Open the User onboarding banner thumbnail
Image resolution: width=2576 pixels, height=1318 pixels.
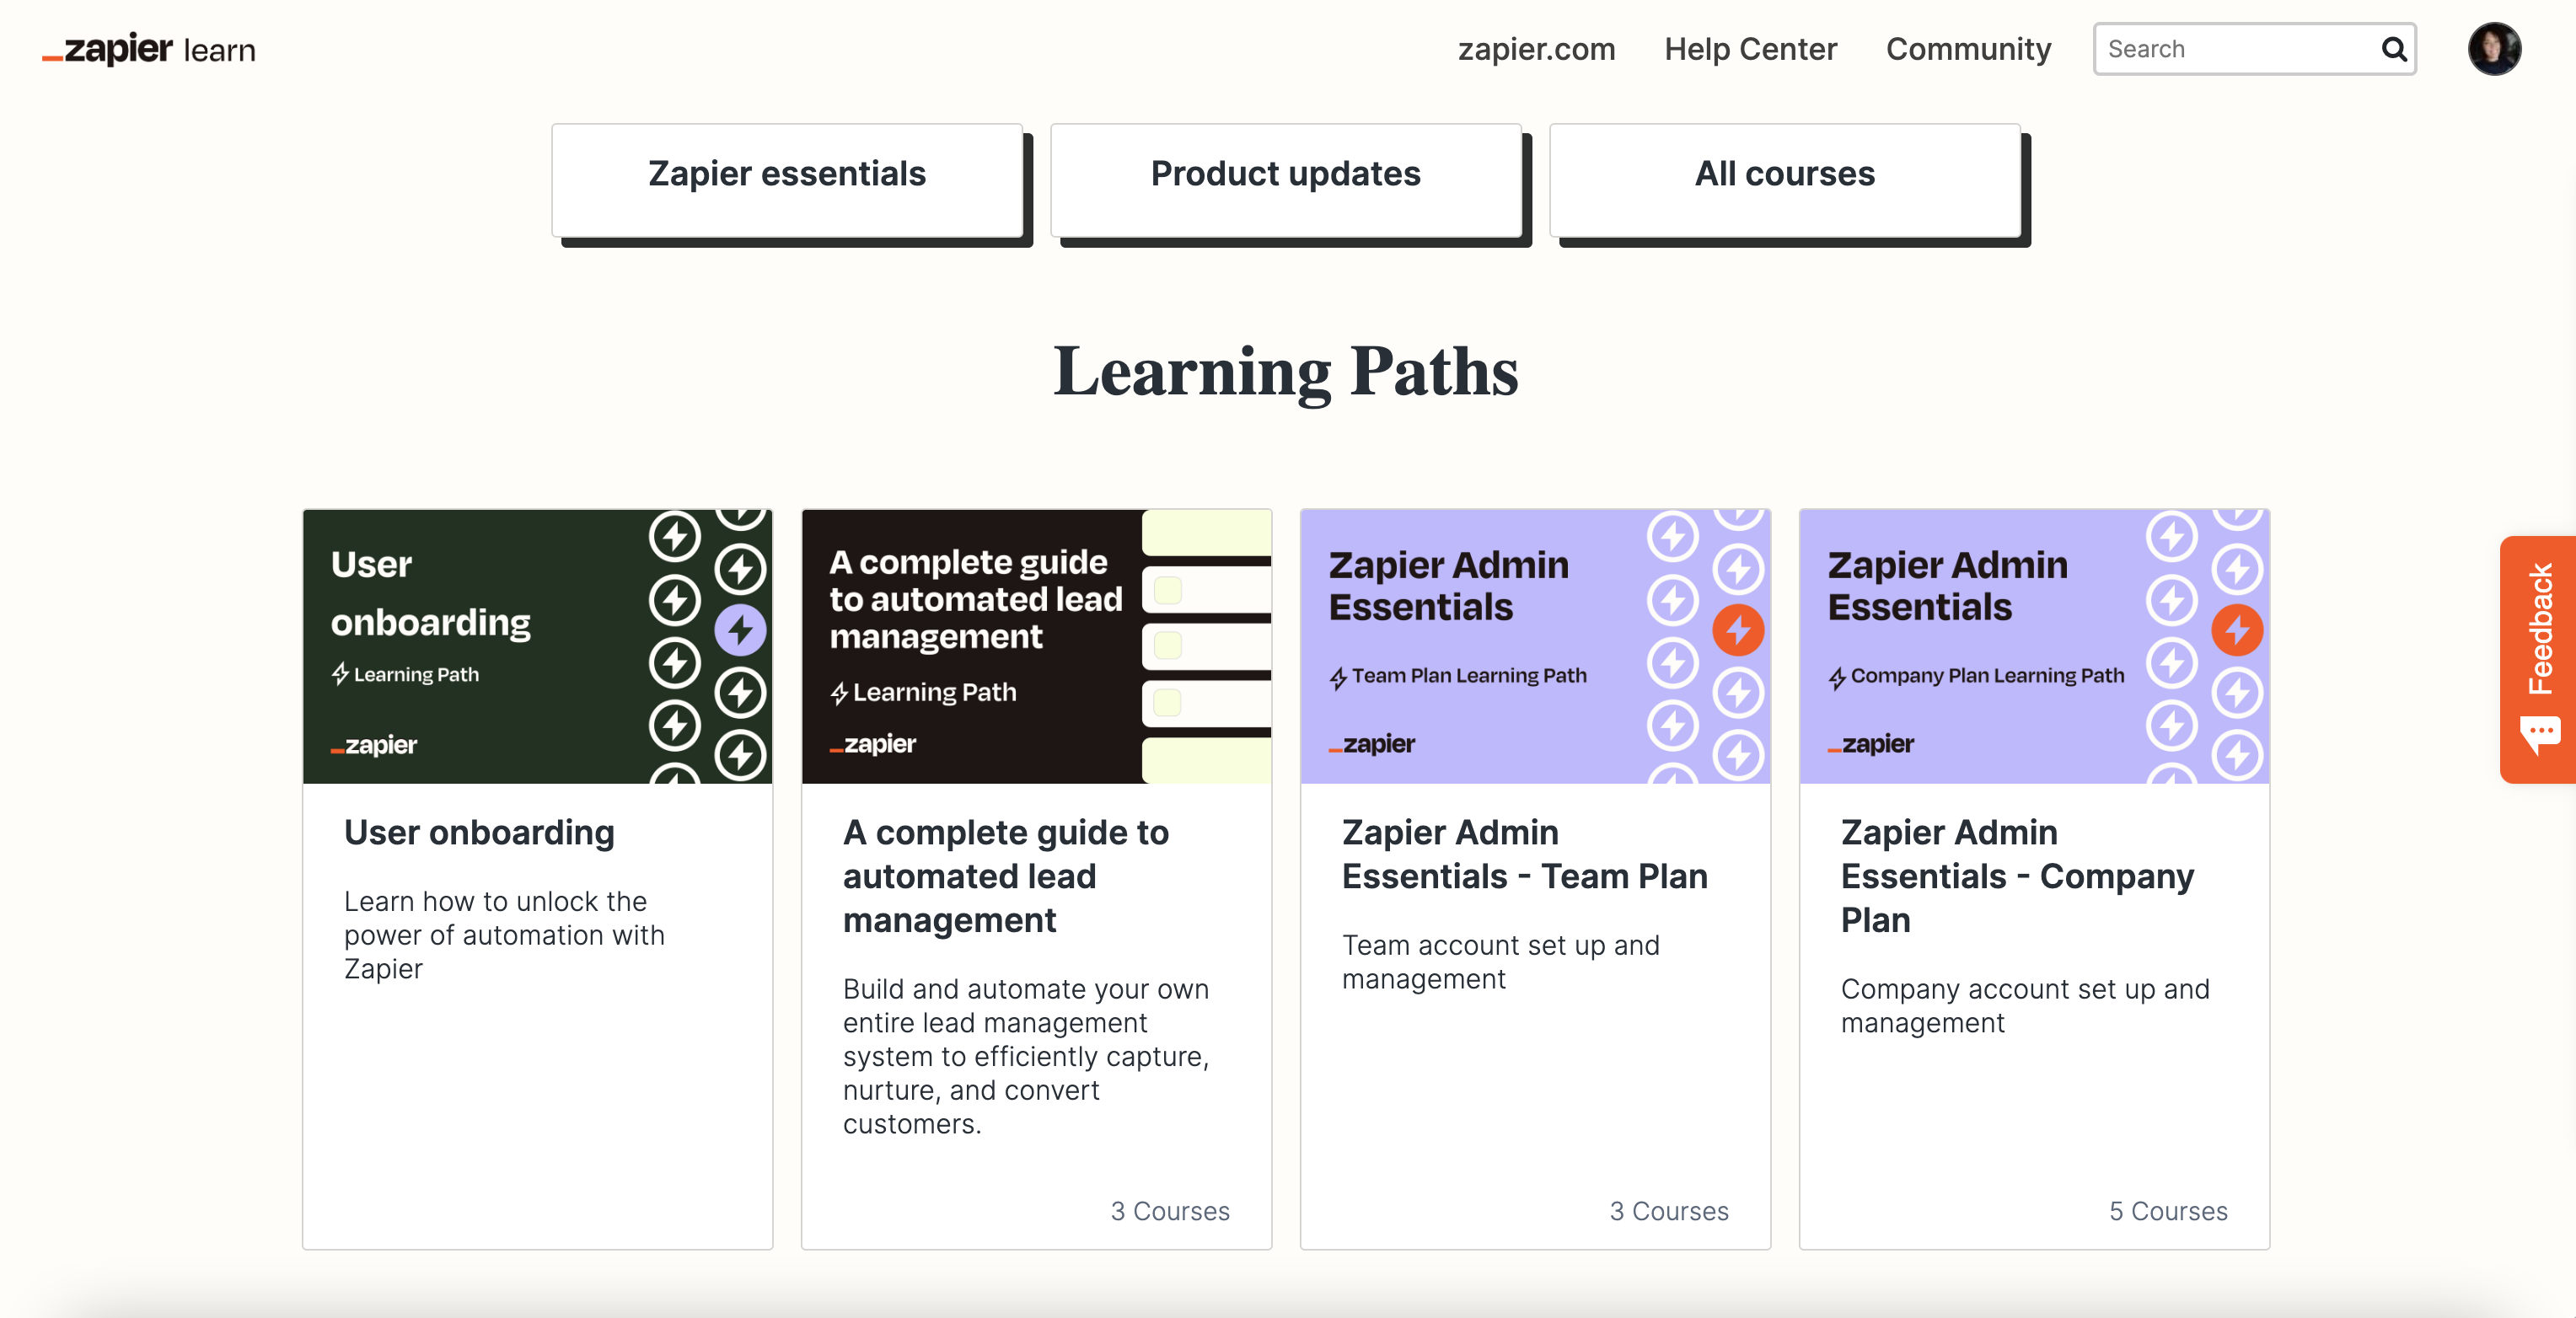(x=538, y=646)
